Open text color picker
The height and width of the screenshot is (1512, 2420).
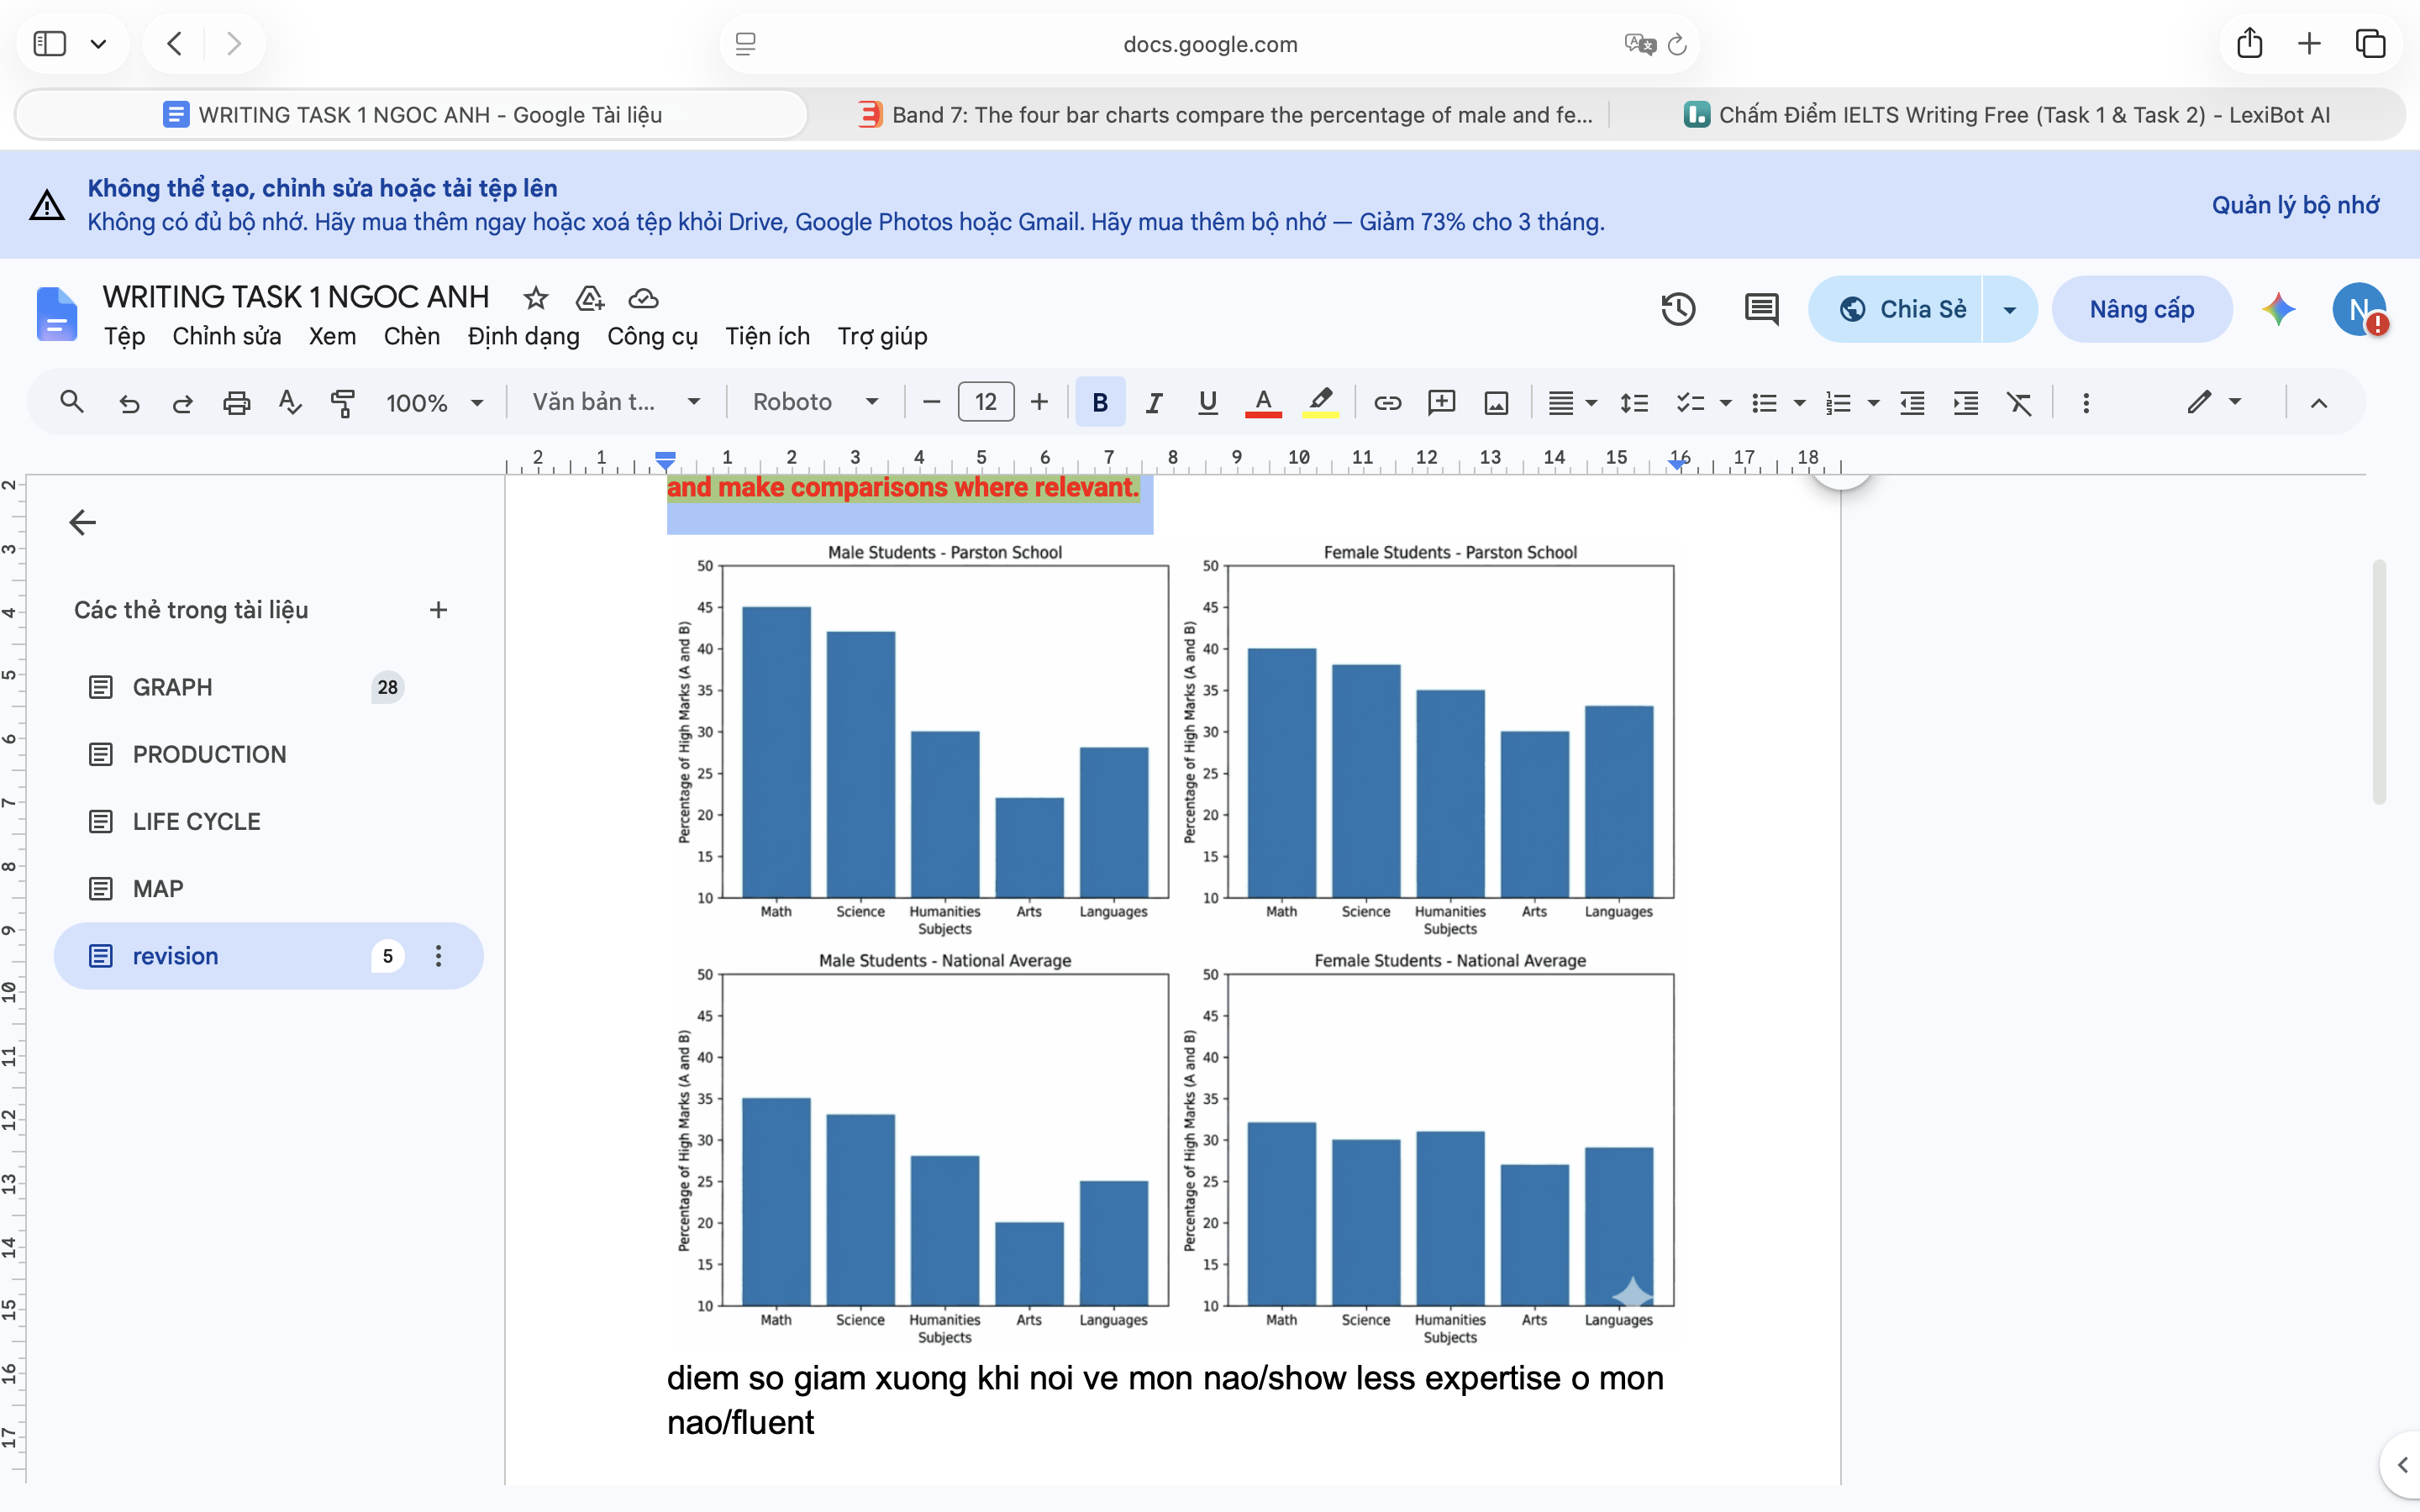[1263, 403]
